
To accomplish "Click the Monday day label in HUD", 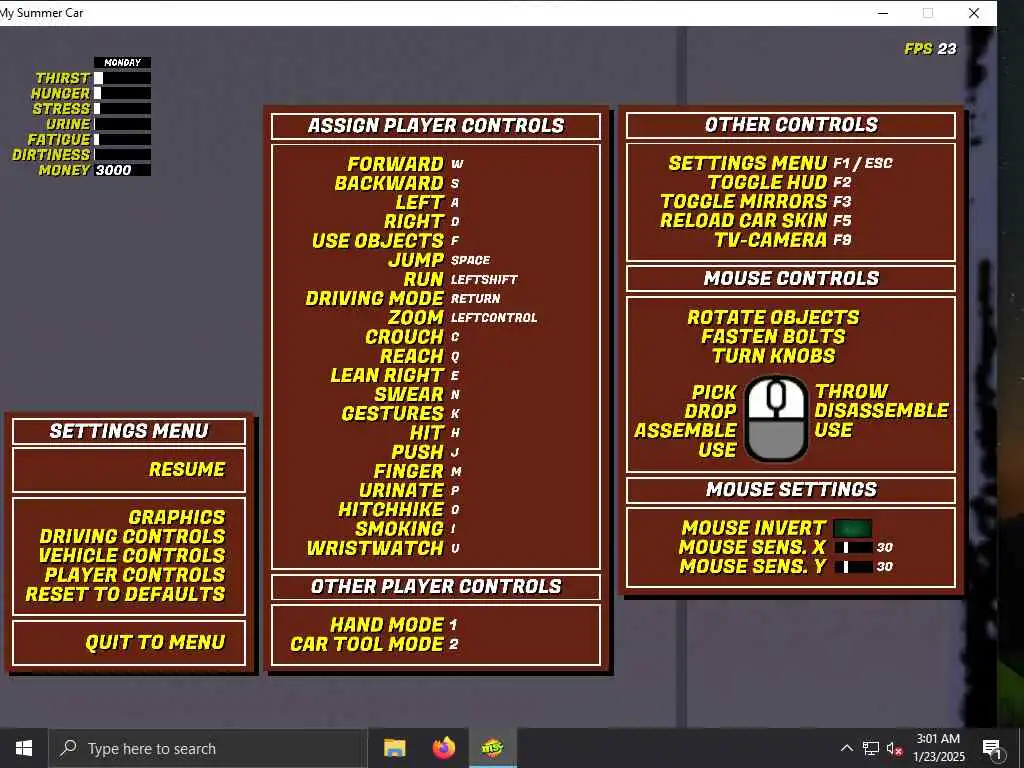I will 122,63.
